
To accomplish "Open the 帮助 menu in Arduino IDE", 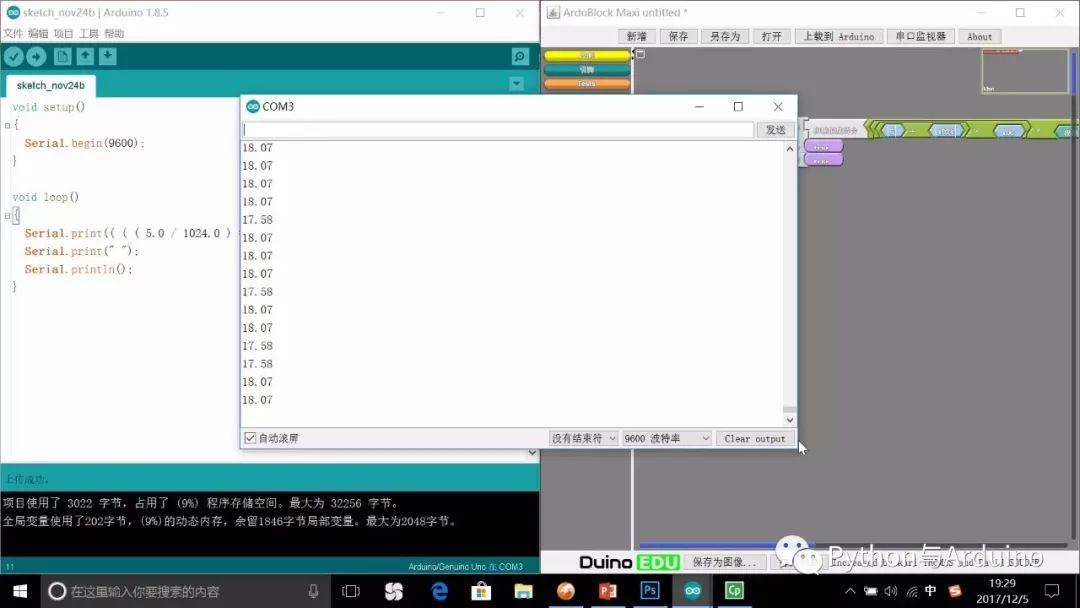I will [x=114, y=33].
